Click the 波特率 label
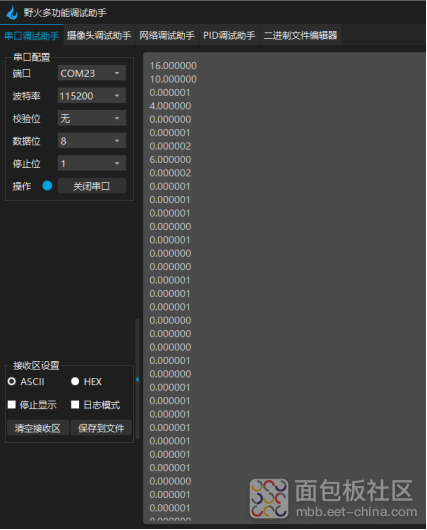The image size is (427, 530). 26,96
